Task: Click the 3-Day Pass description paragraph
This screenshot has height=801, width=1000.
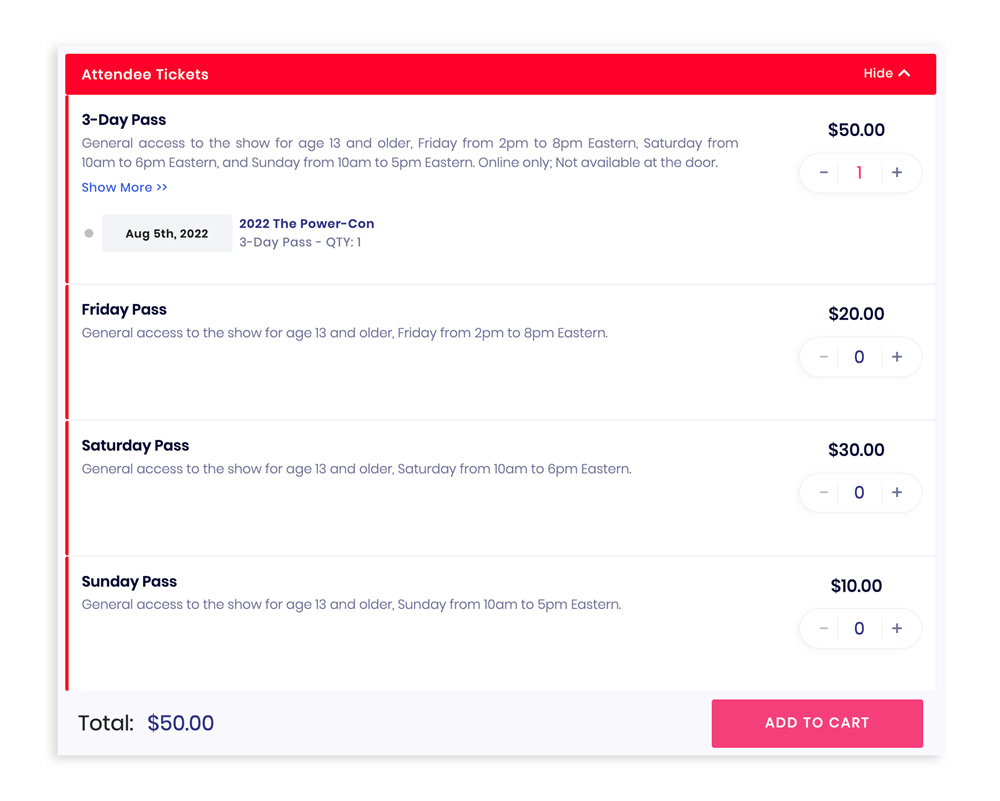Action: click(409, 153)
